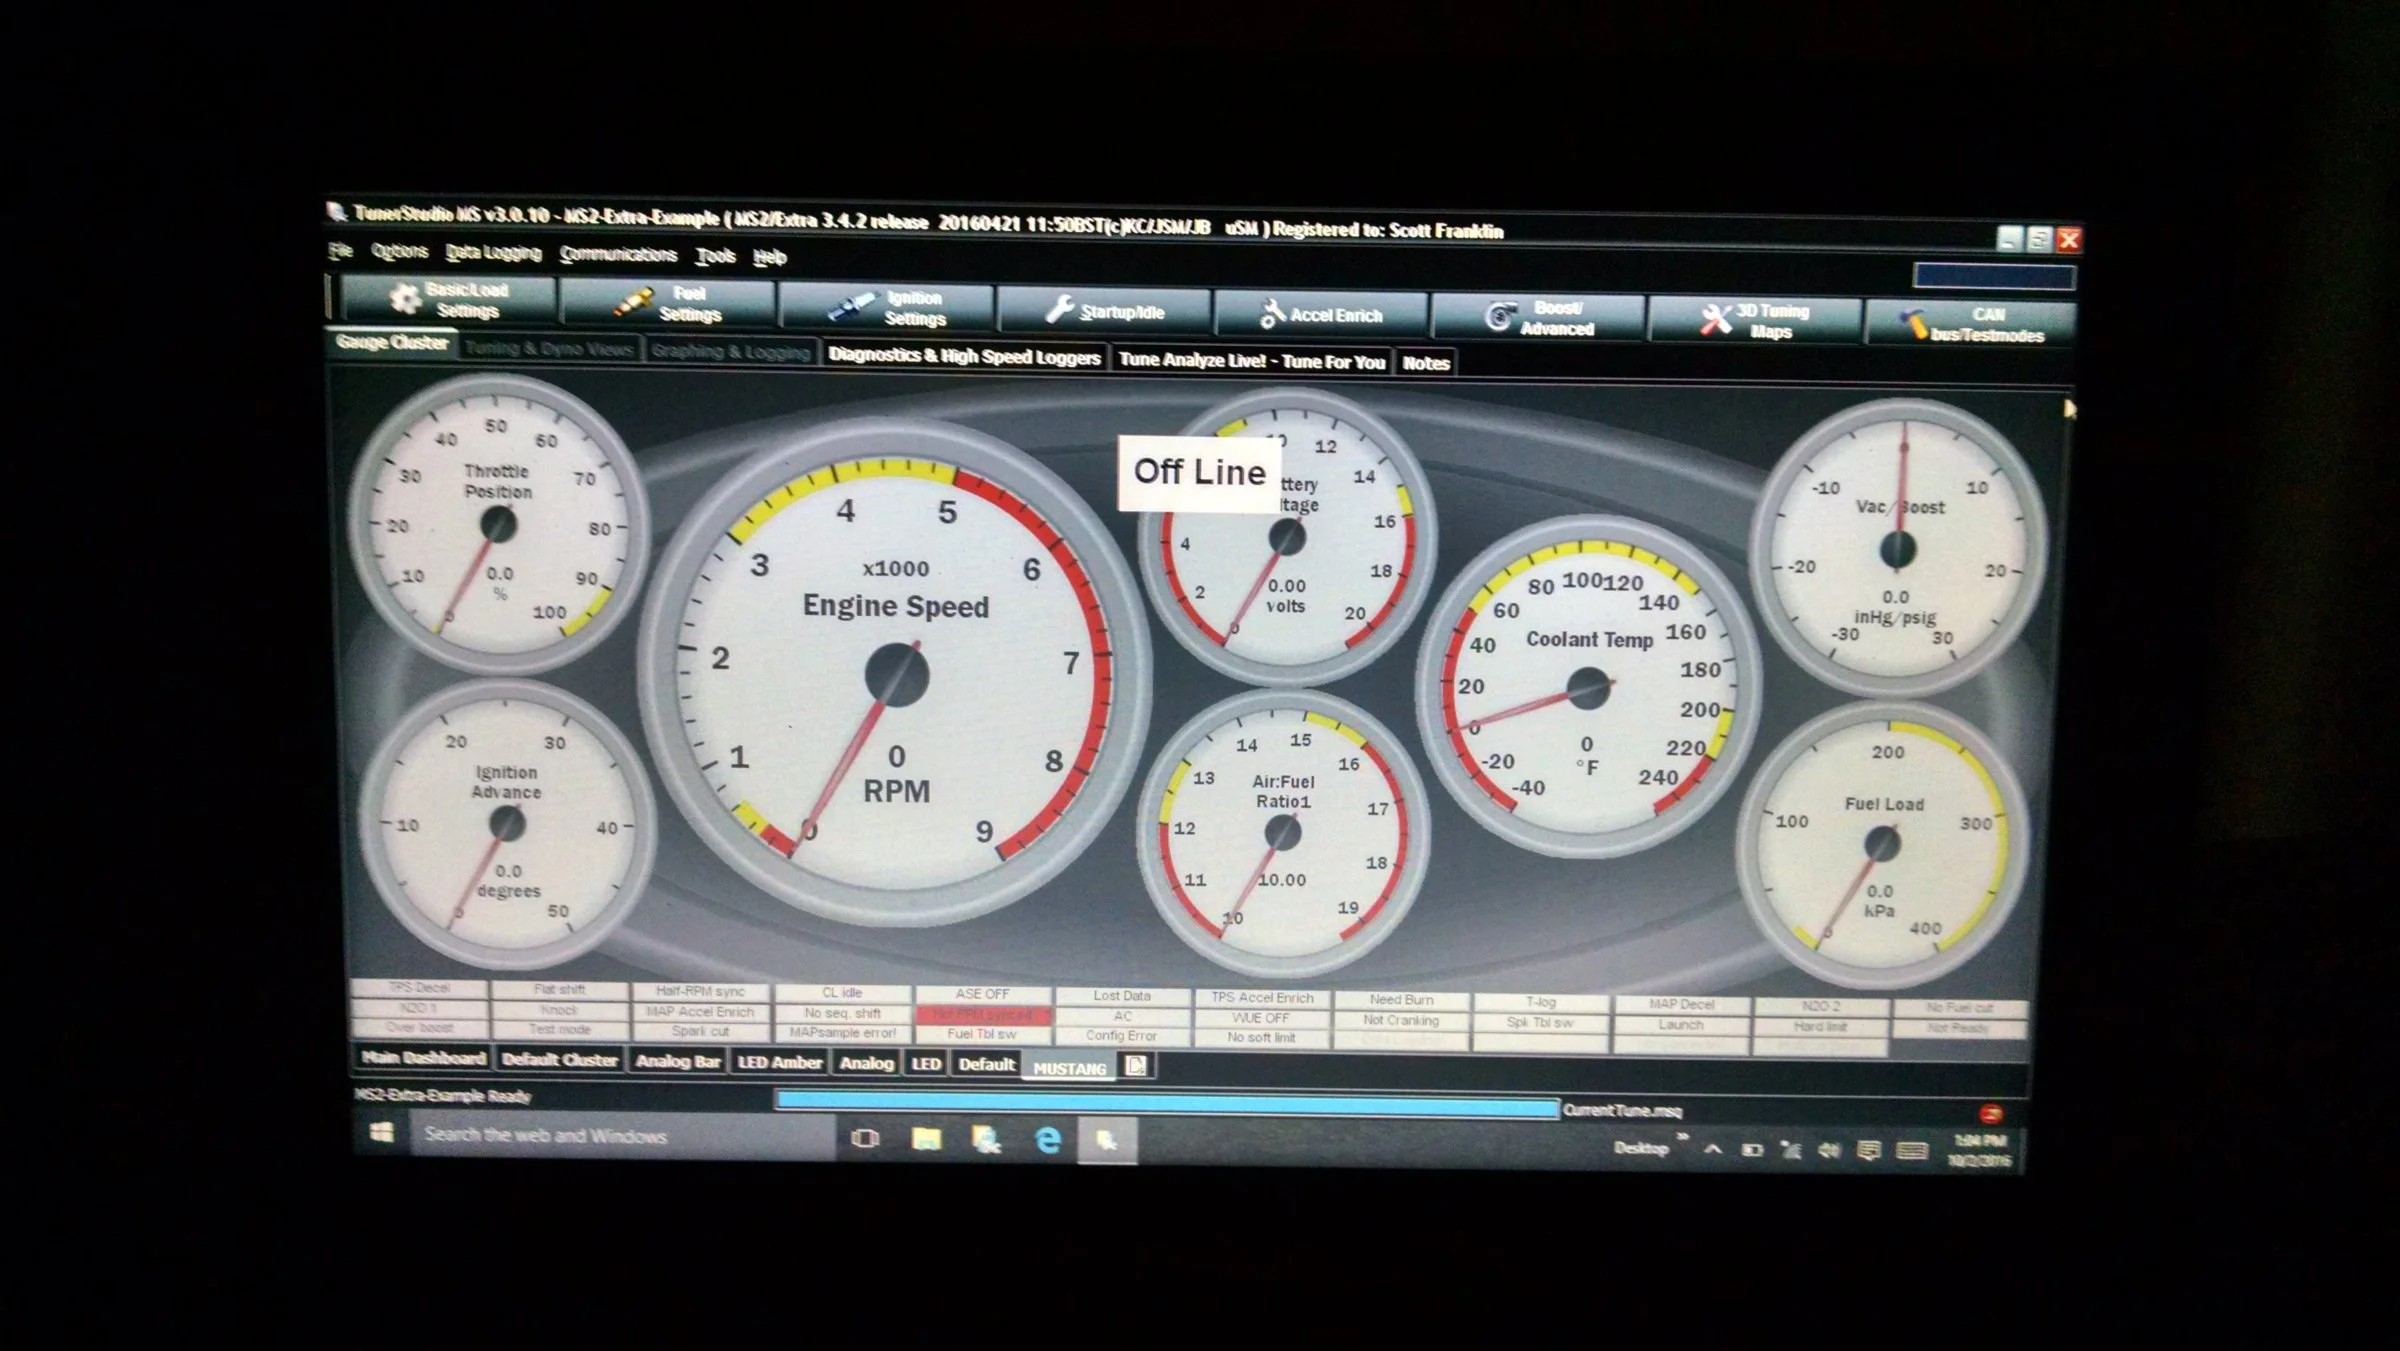
Task: Expand the Desktop toolbar chevron
Action: pyautogui.click(x=1683, y=1137)
